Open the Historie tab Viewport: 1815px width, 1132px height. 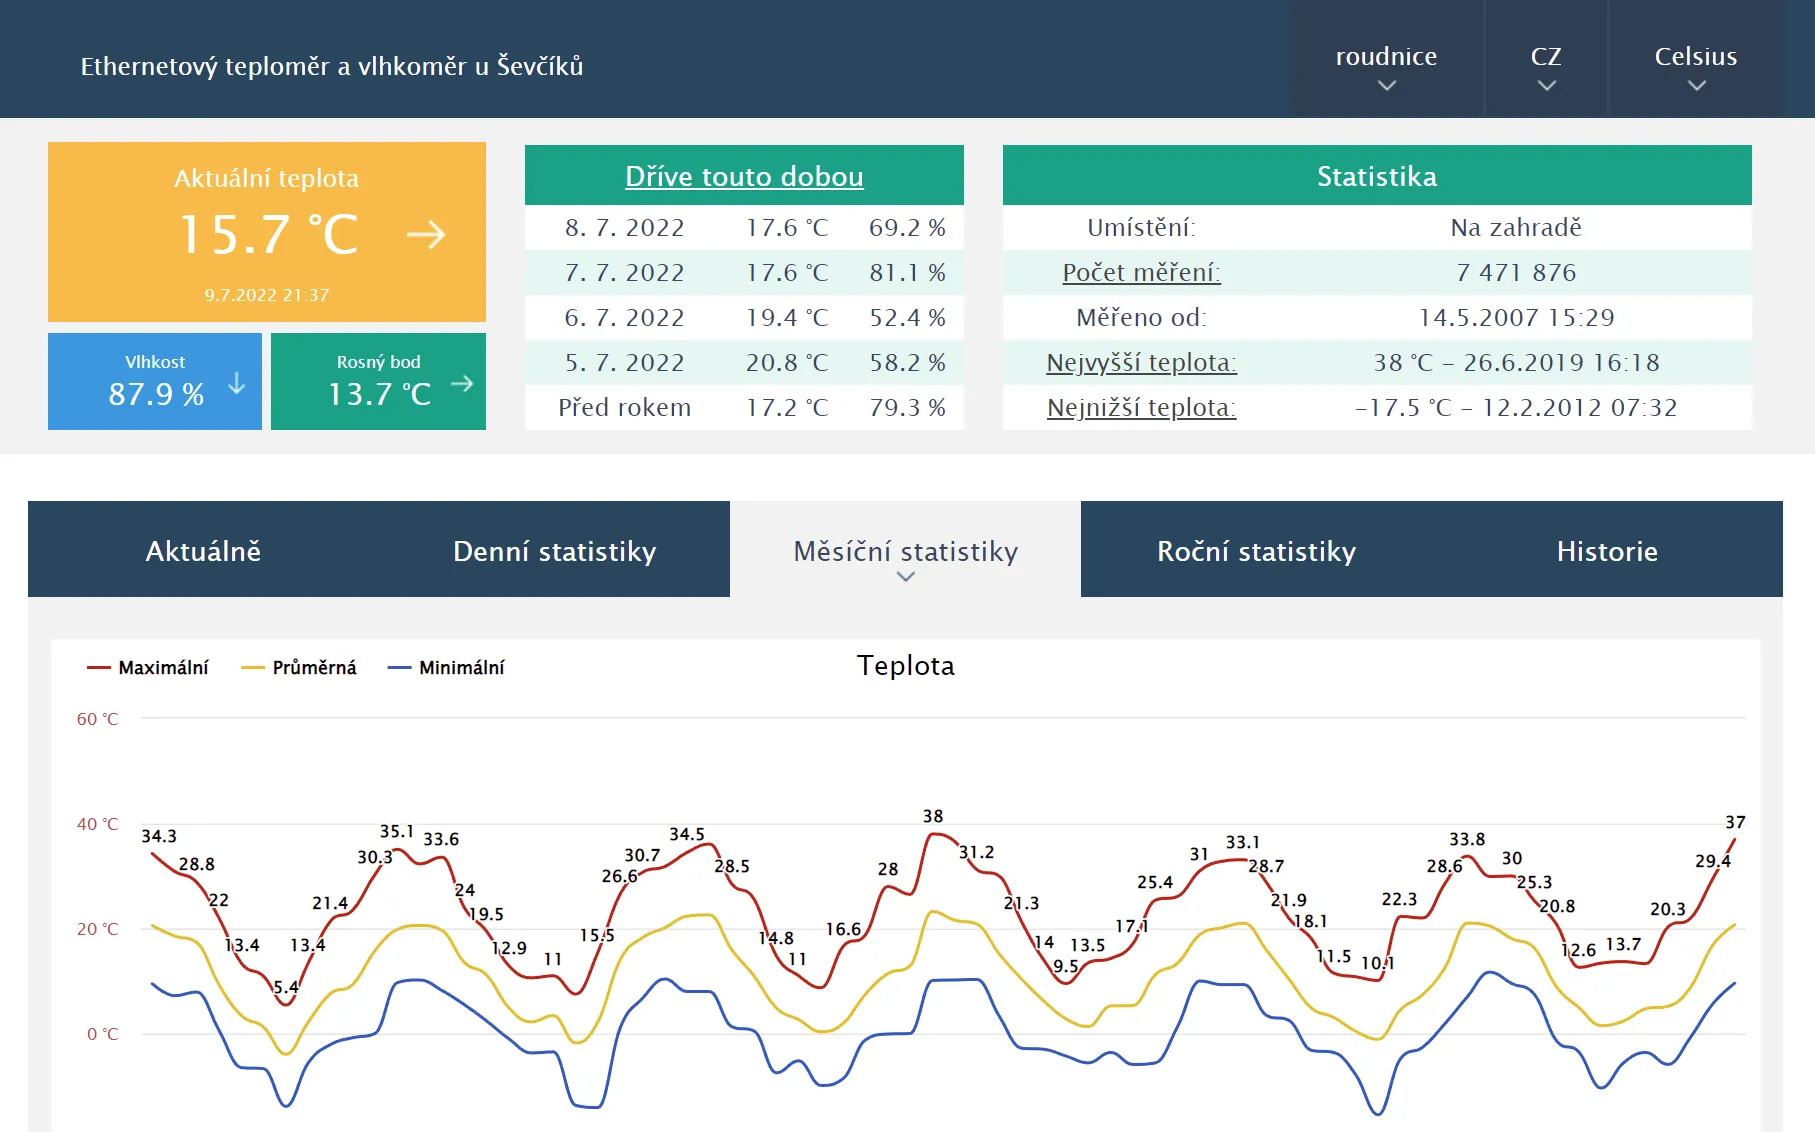1608,551
